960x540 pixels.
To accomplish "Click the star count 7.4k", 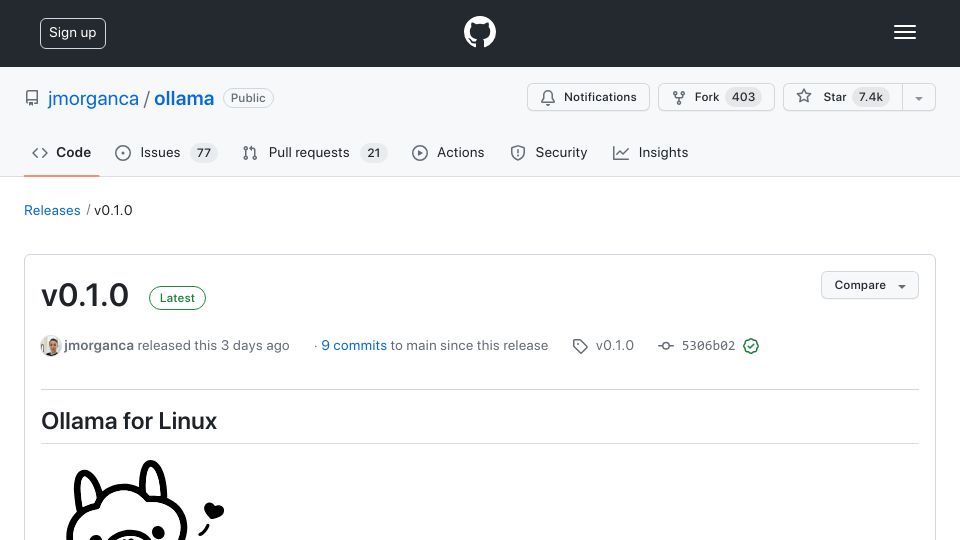I will tap(871, 97).
